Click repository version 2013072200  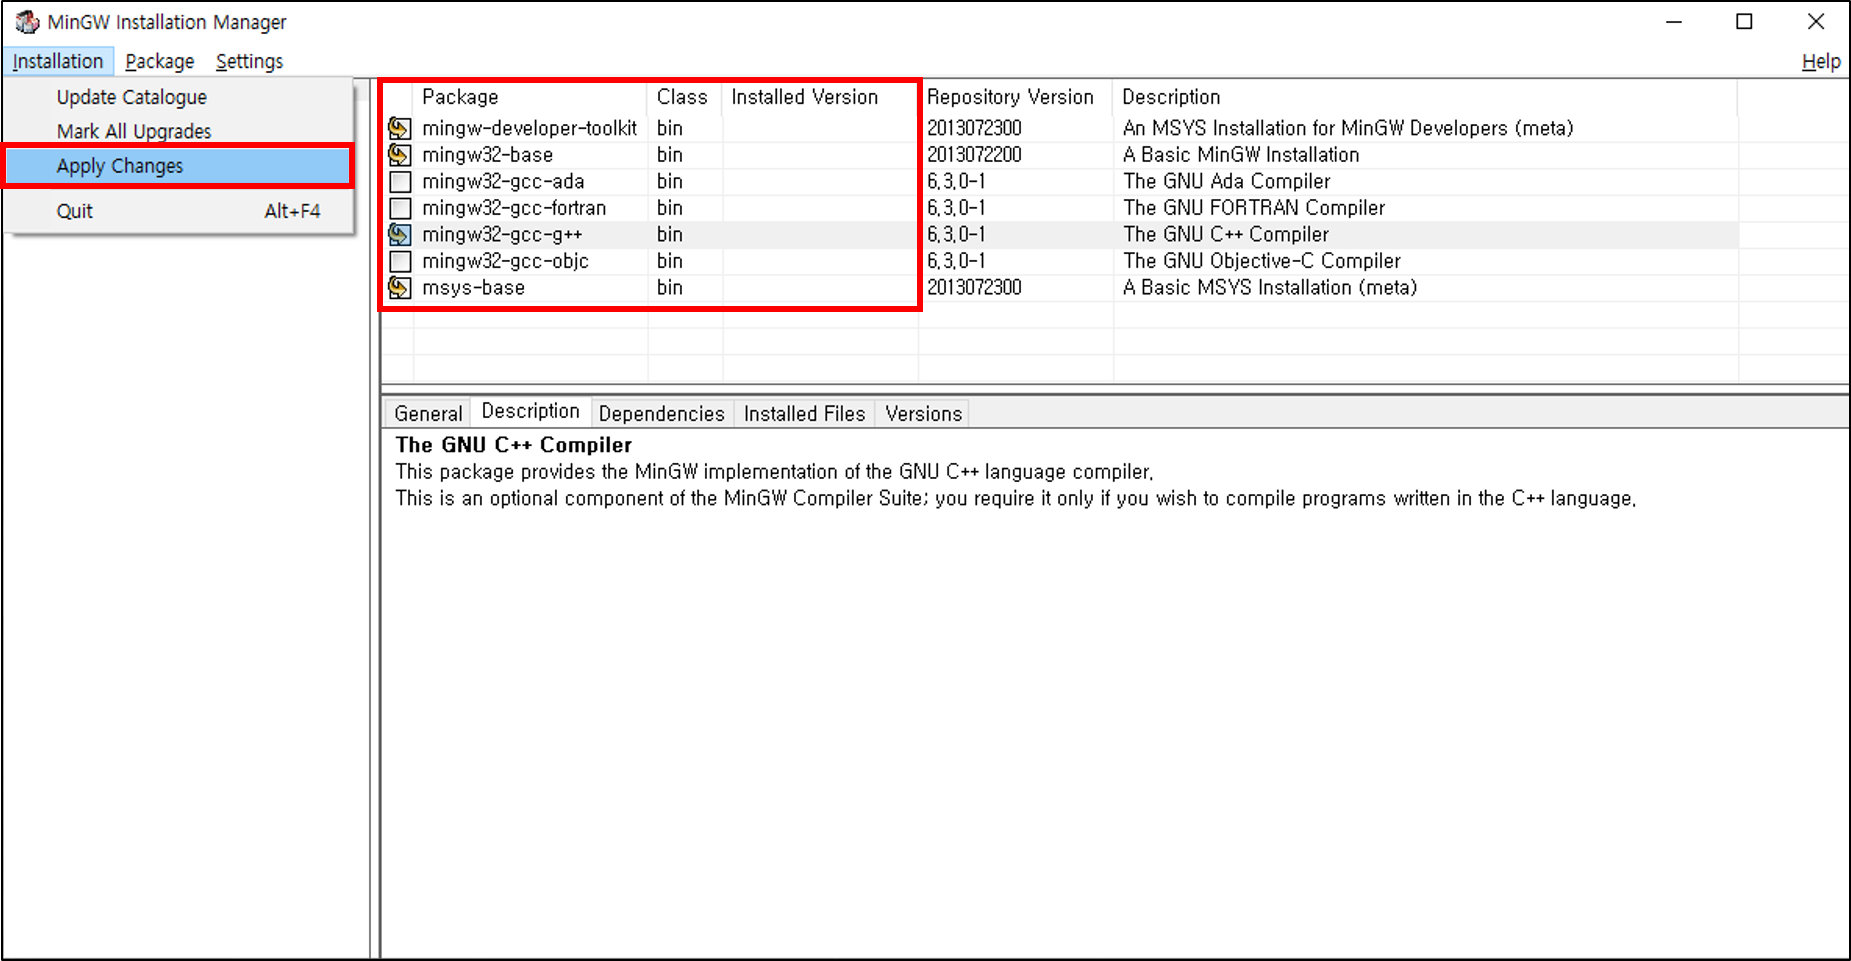point(974,155)
